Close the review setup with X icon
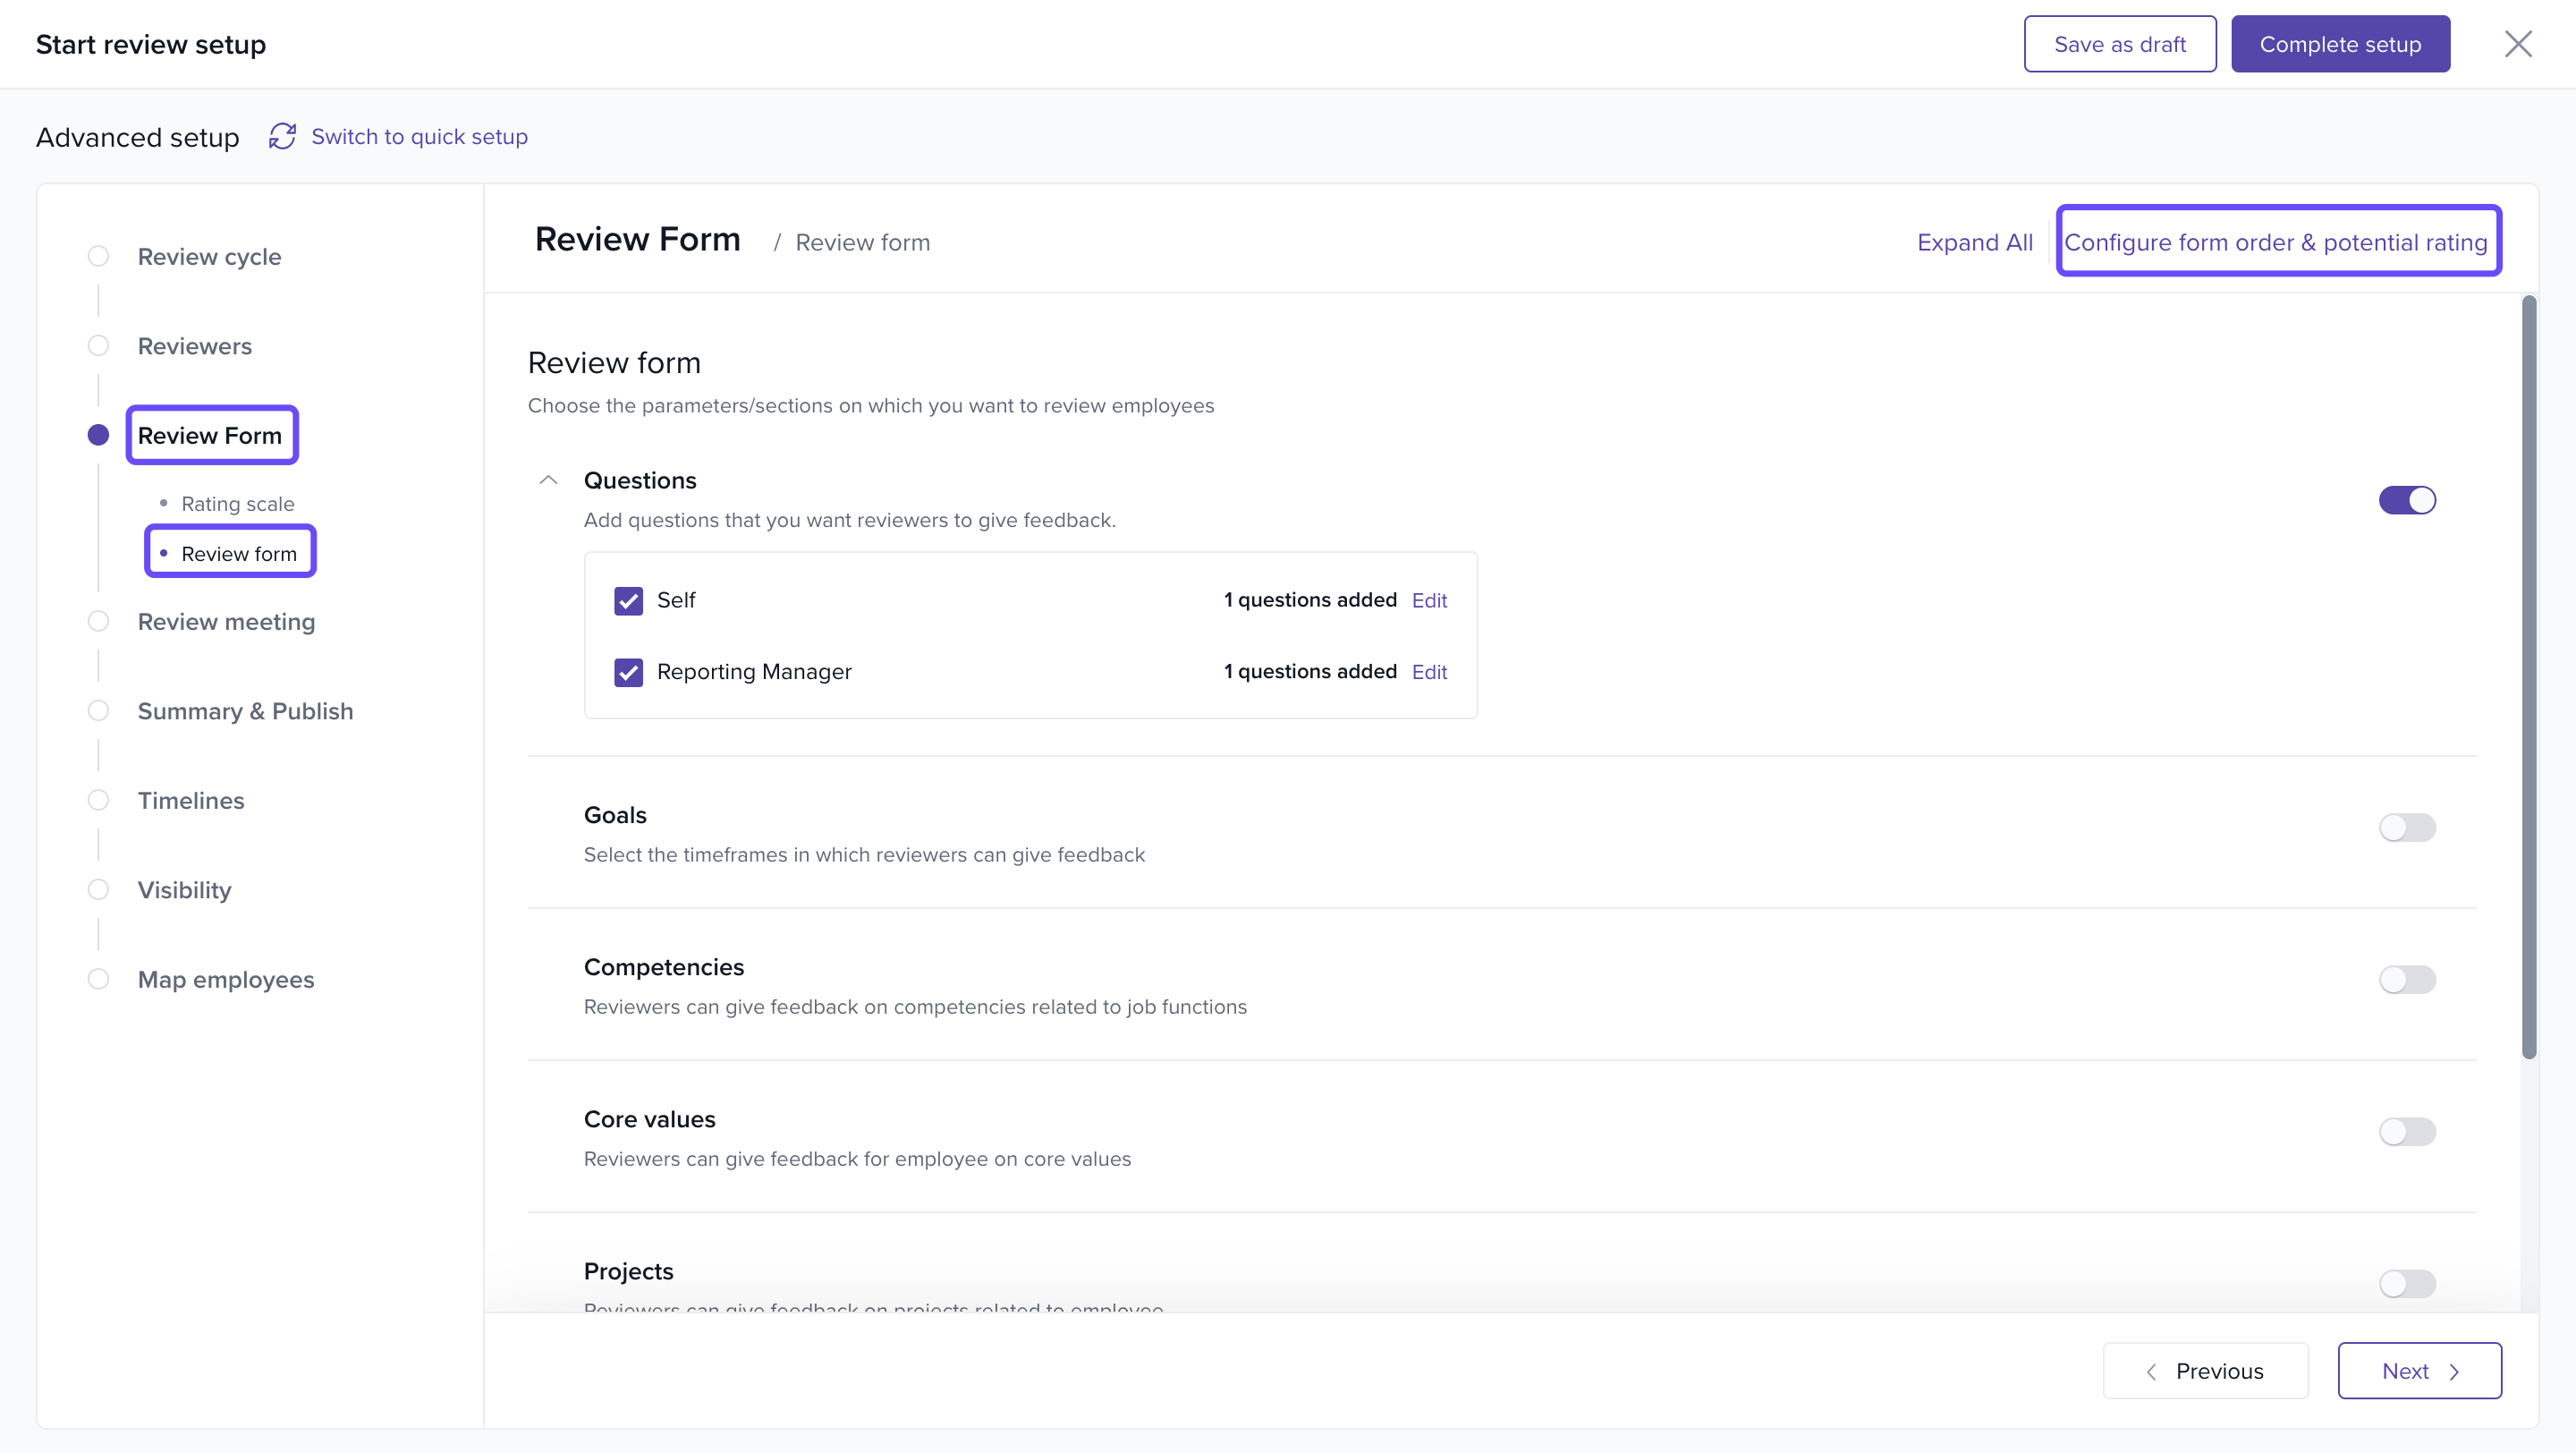Screen dimensions: 2576x1453 pos(2517,44)
